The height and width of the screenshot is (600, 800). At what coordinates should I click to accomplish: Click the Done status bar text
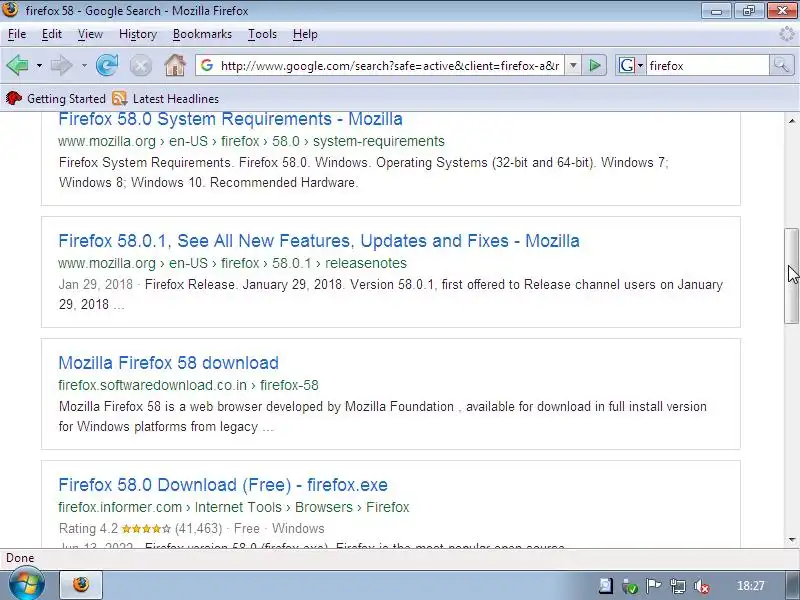click(20, 558)
